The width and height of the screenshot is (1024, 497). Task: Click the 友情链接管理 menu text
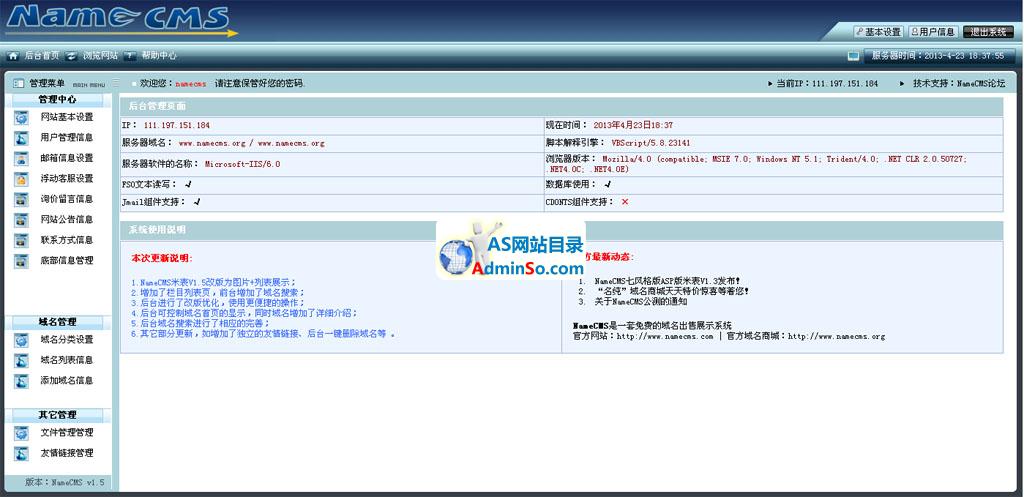click(x=67, y=453)
